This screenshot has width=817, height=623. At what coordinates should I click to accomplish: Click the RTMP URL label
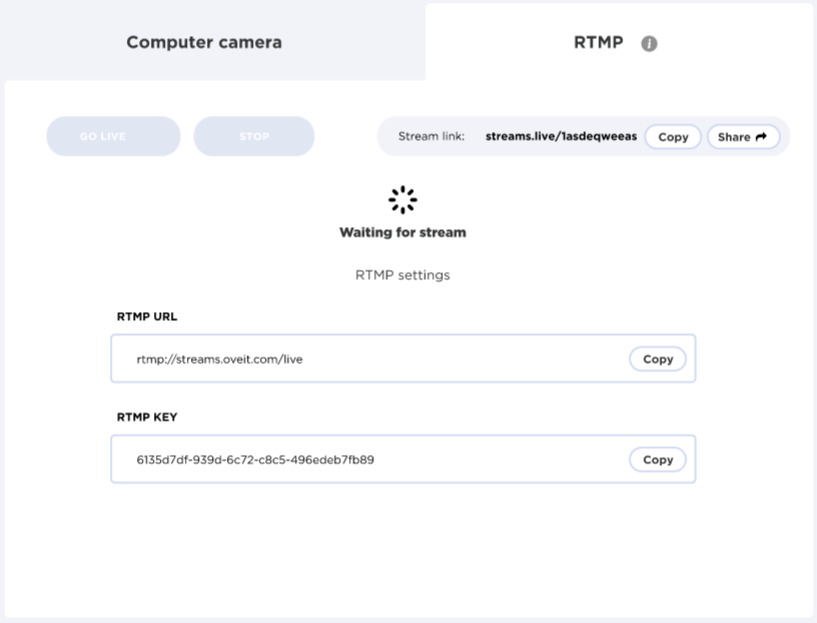click(x=147, y=317)
